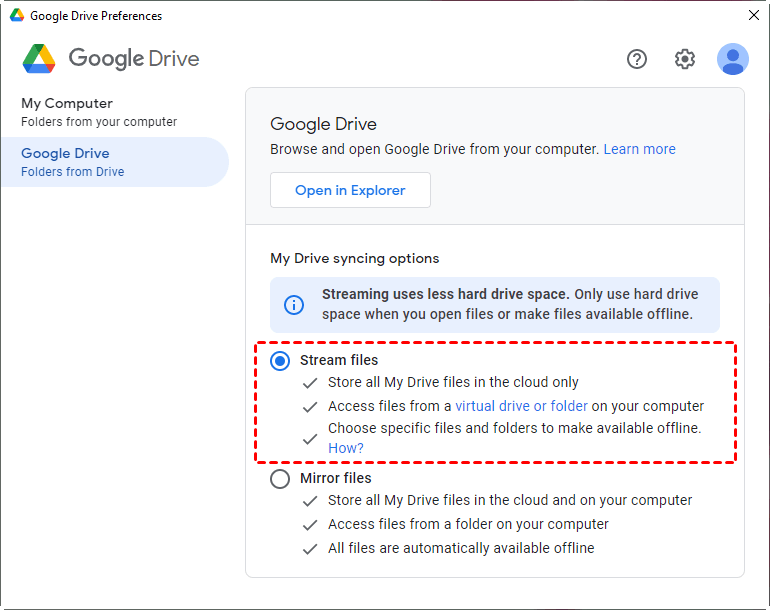Click the 'How?' link
This screenshot has width=770, height=610.
point(346,448)
